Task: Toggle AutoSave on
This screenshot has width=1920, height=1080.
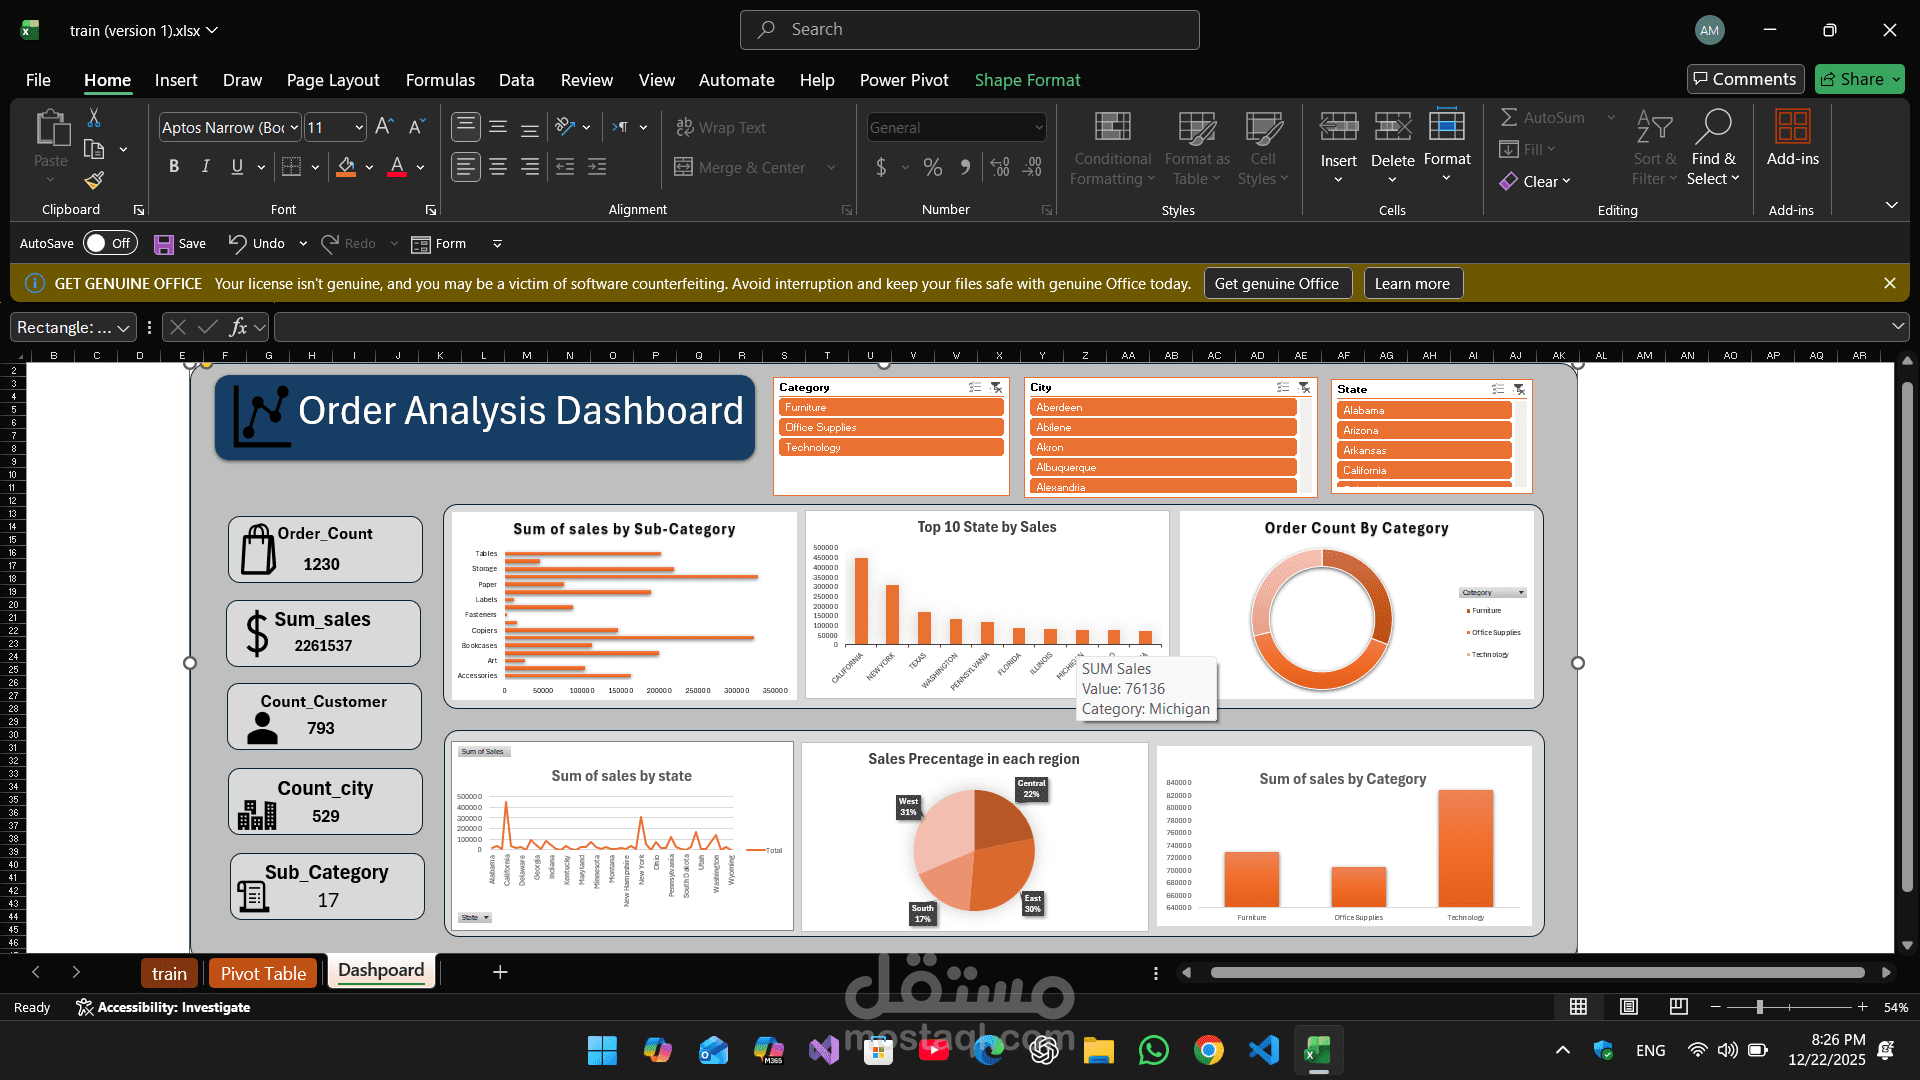Action: pos(109,243)
